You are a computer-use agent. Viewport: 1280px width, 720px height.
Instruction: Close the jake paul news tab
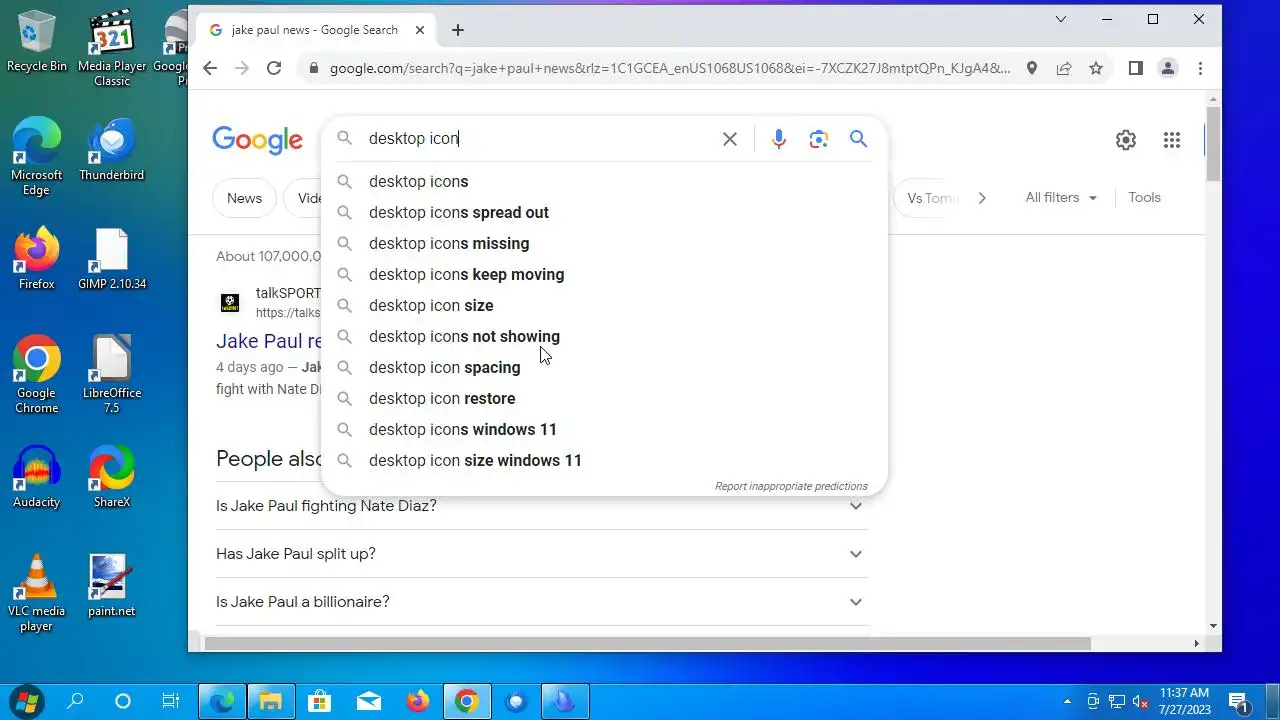point(420,30)
